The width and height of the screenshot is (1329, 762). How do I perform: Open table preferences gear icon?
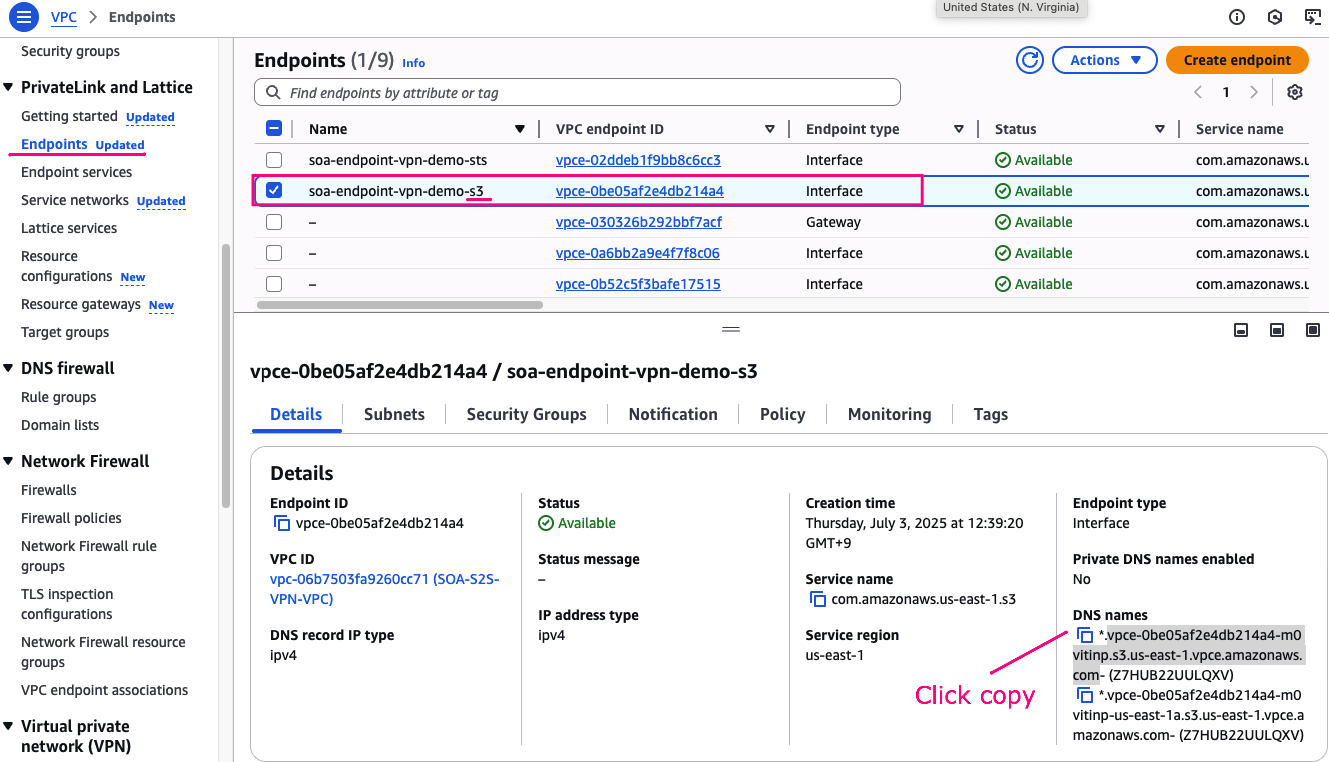pyautogui.click(x=1295, y=92)
